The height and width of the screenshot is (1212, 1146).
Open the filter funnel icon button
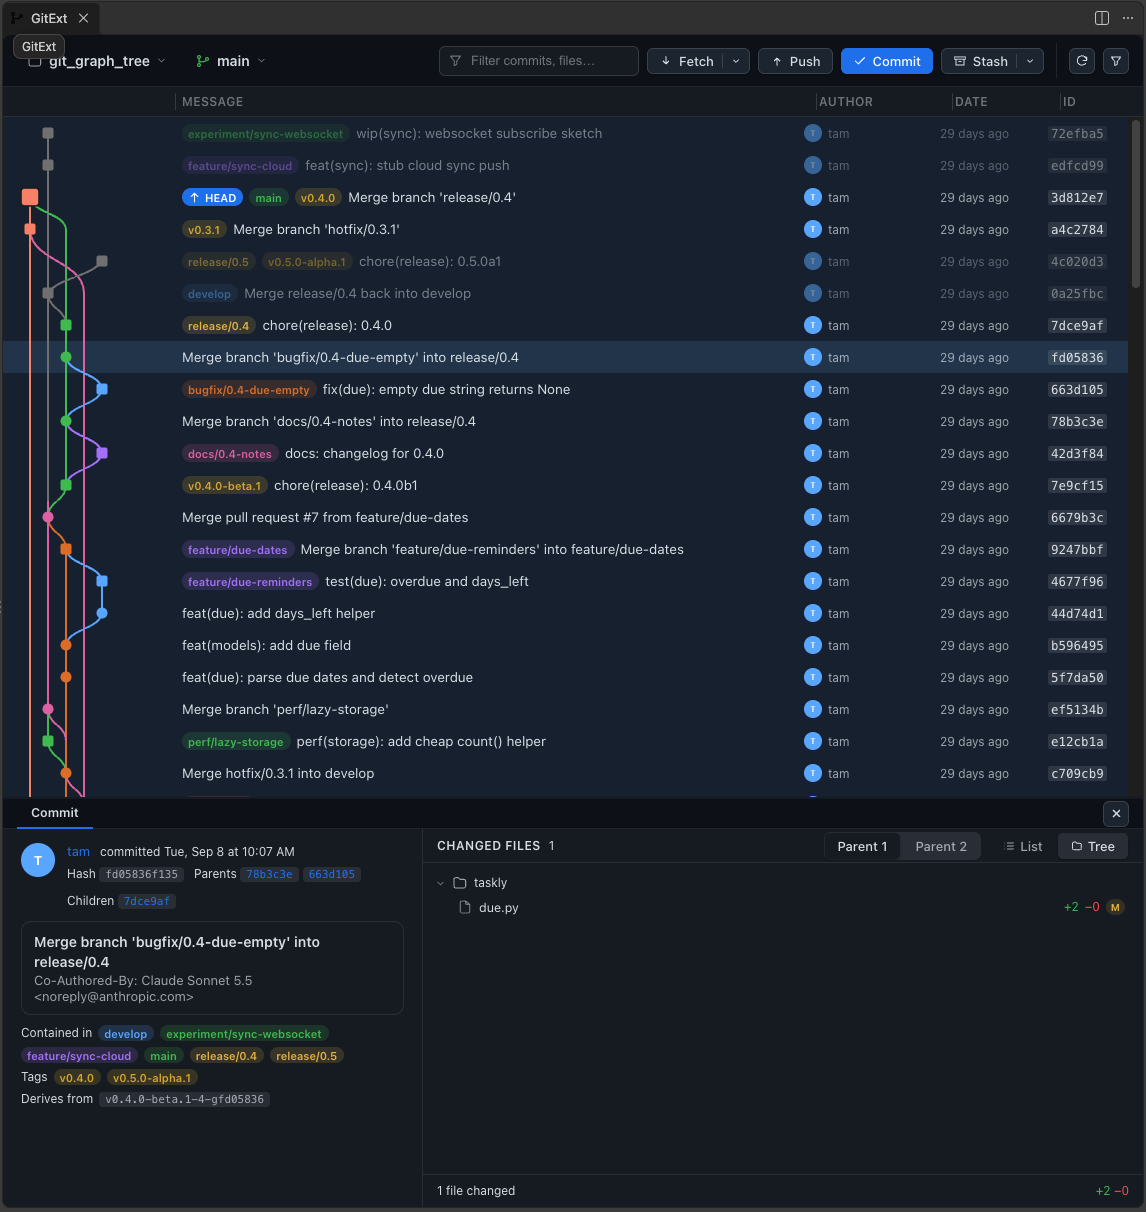tap(1116, 61)
